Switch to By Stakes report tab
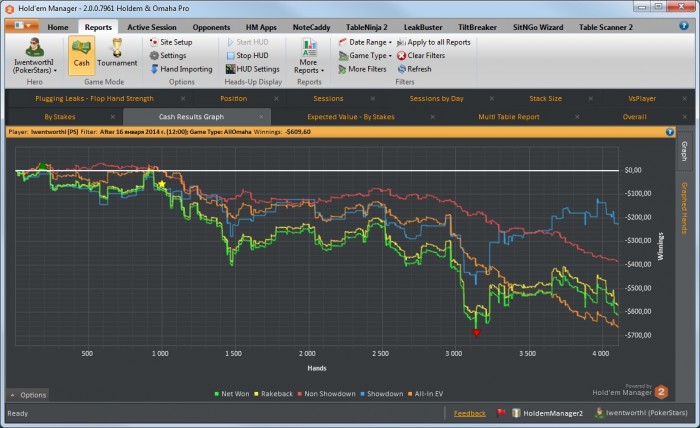 coord(60,117)
